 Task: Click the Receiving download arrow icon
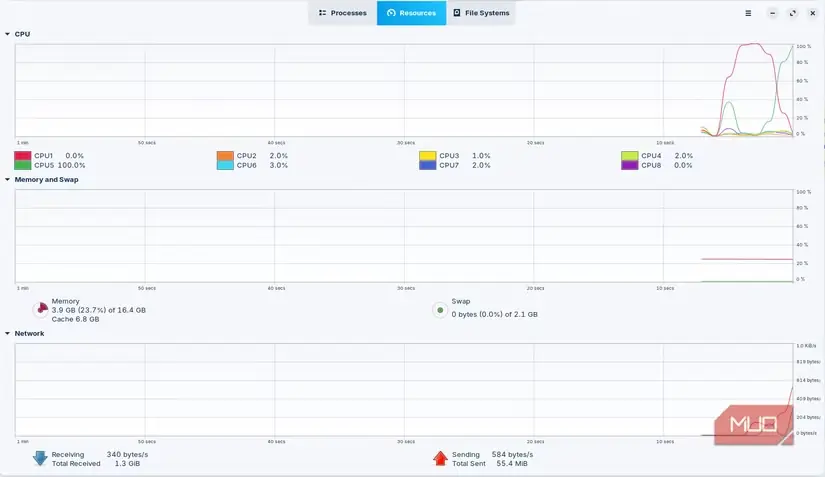click(x=40, y=458)
